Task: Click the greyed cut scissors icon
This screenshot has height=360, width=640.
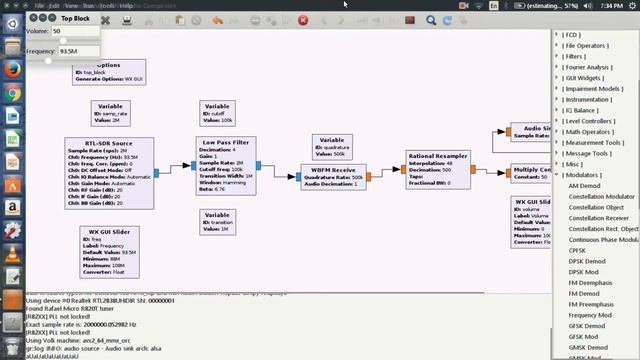Action: tap(149, 20)
